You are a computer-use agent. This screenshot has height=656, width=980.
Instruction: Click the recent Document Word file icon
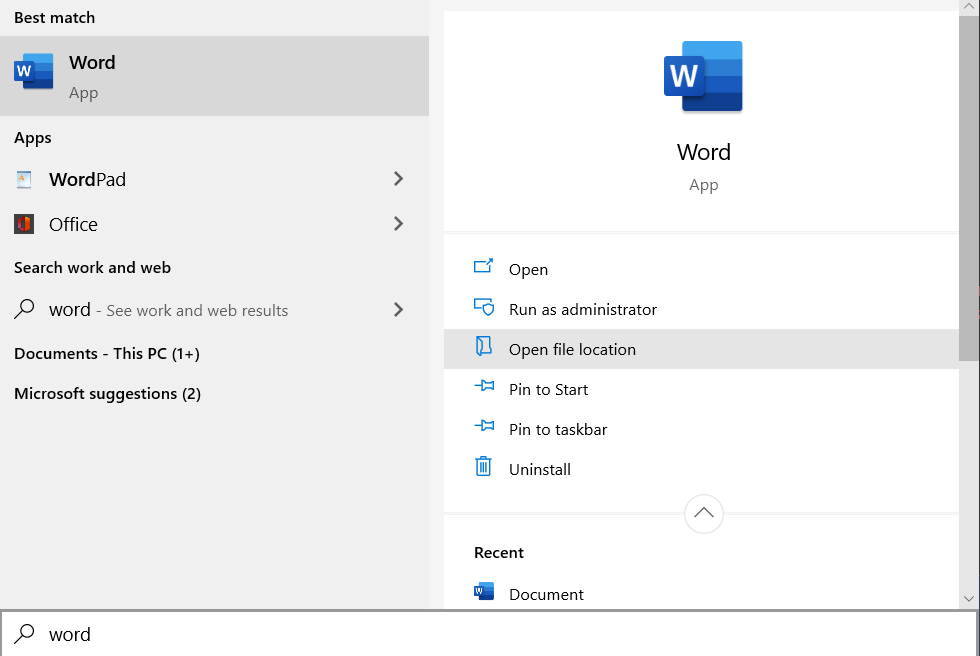pyautogui.click(x=484, y=591)
